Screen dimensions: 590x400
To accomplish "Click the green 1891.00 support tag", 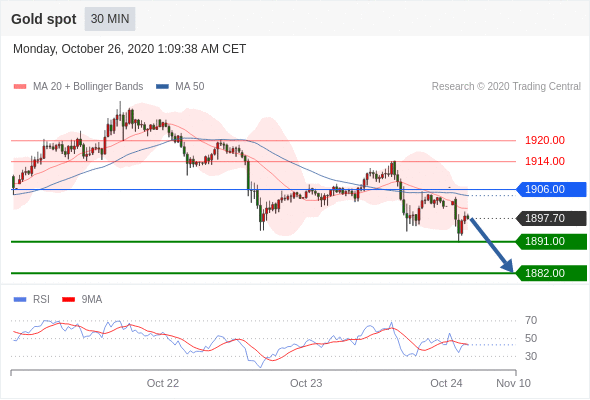I will (x=551, y=241).
